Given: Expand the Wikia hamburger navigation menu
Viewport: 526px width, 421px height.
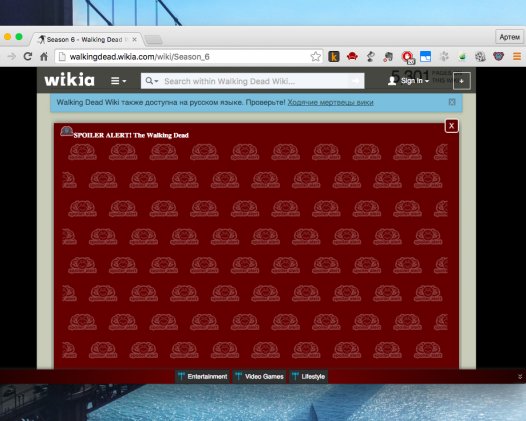Looking at the screenshot, I should tap(118, 81).
